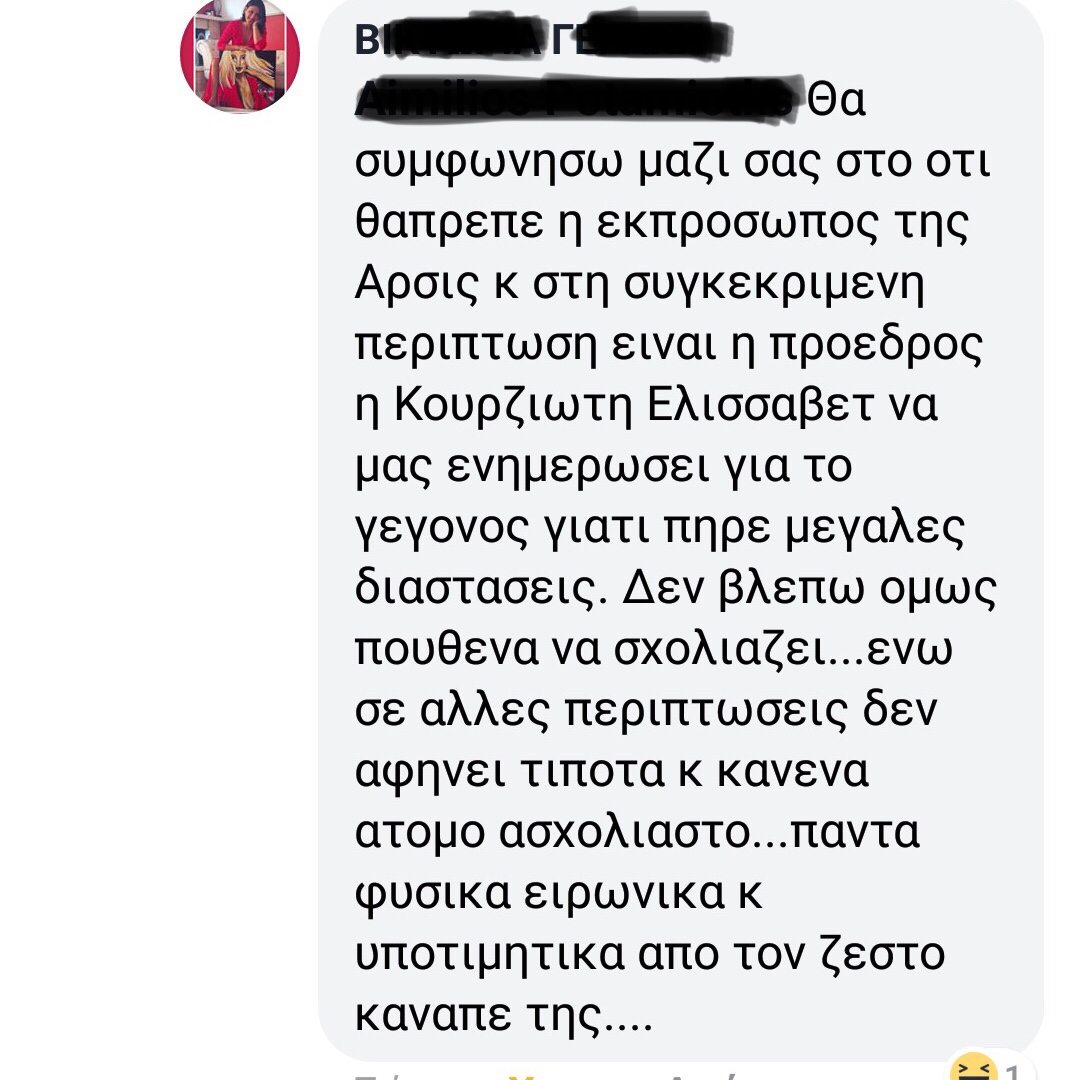Click the word σχολιαζει in the comment
The image size is (1080, 1080).
[720, 650]
